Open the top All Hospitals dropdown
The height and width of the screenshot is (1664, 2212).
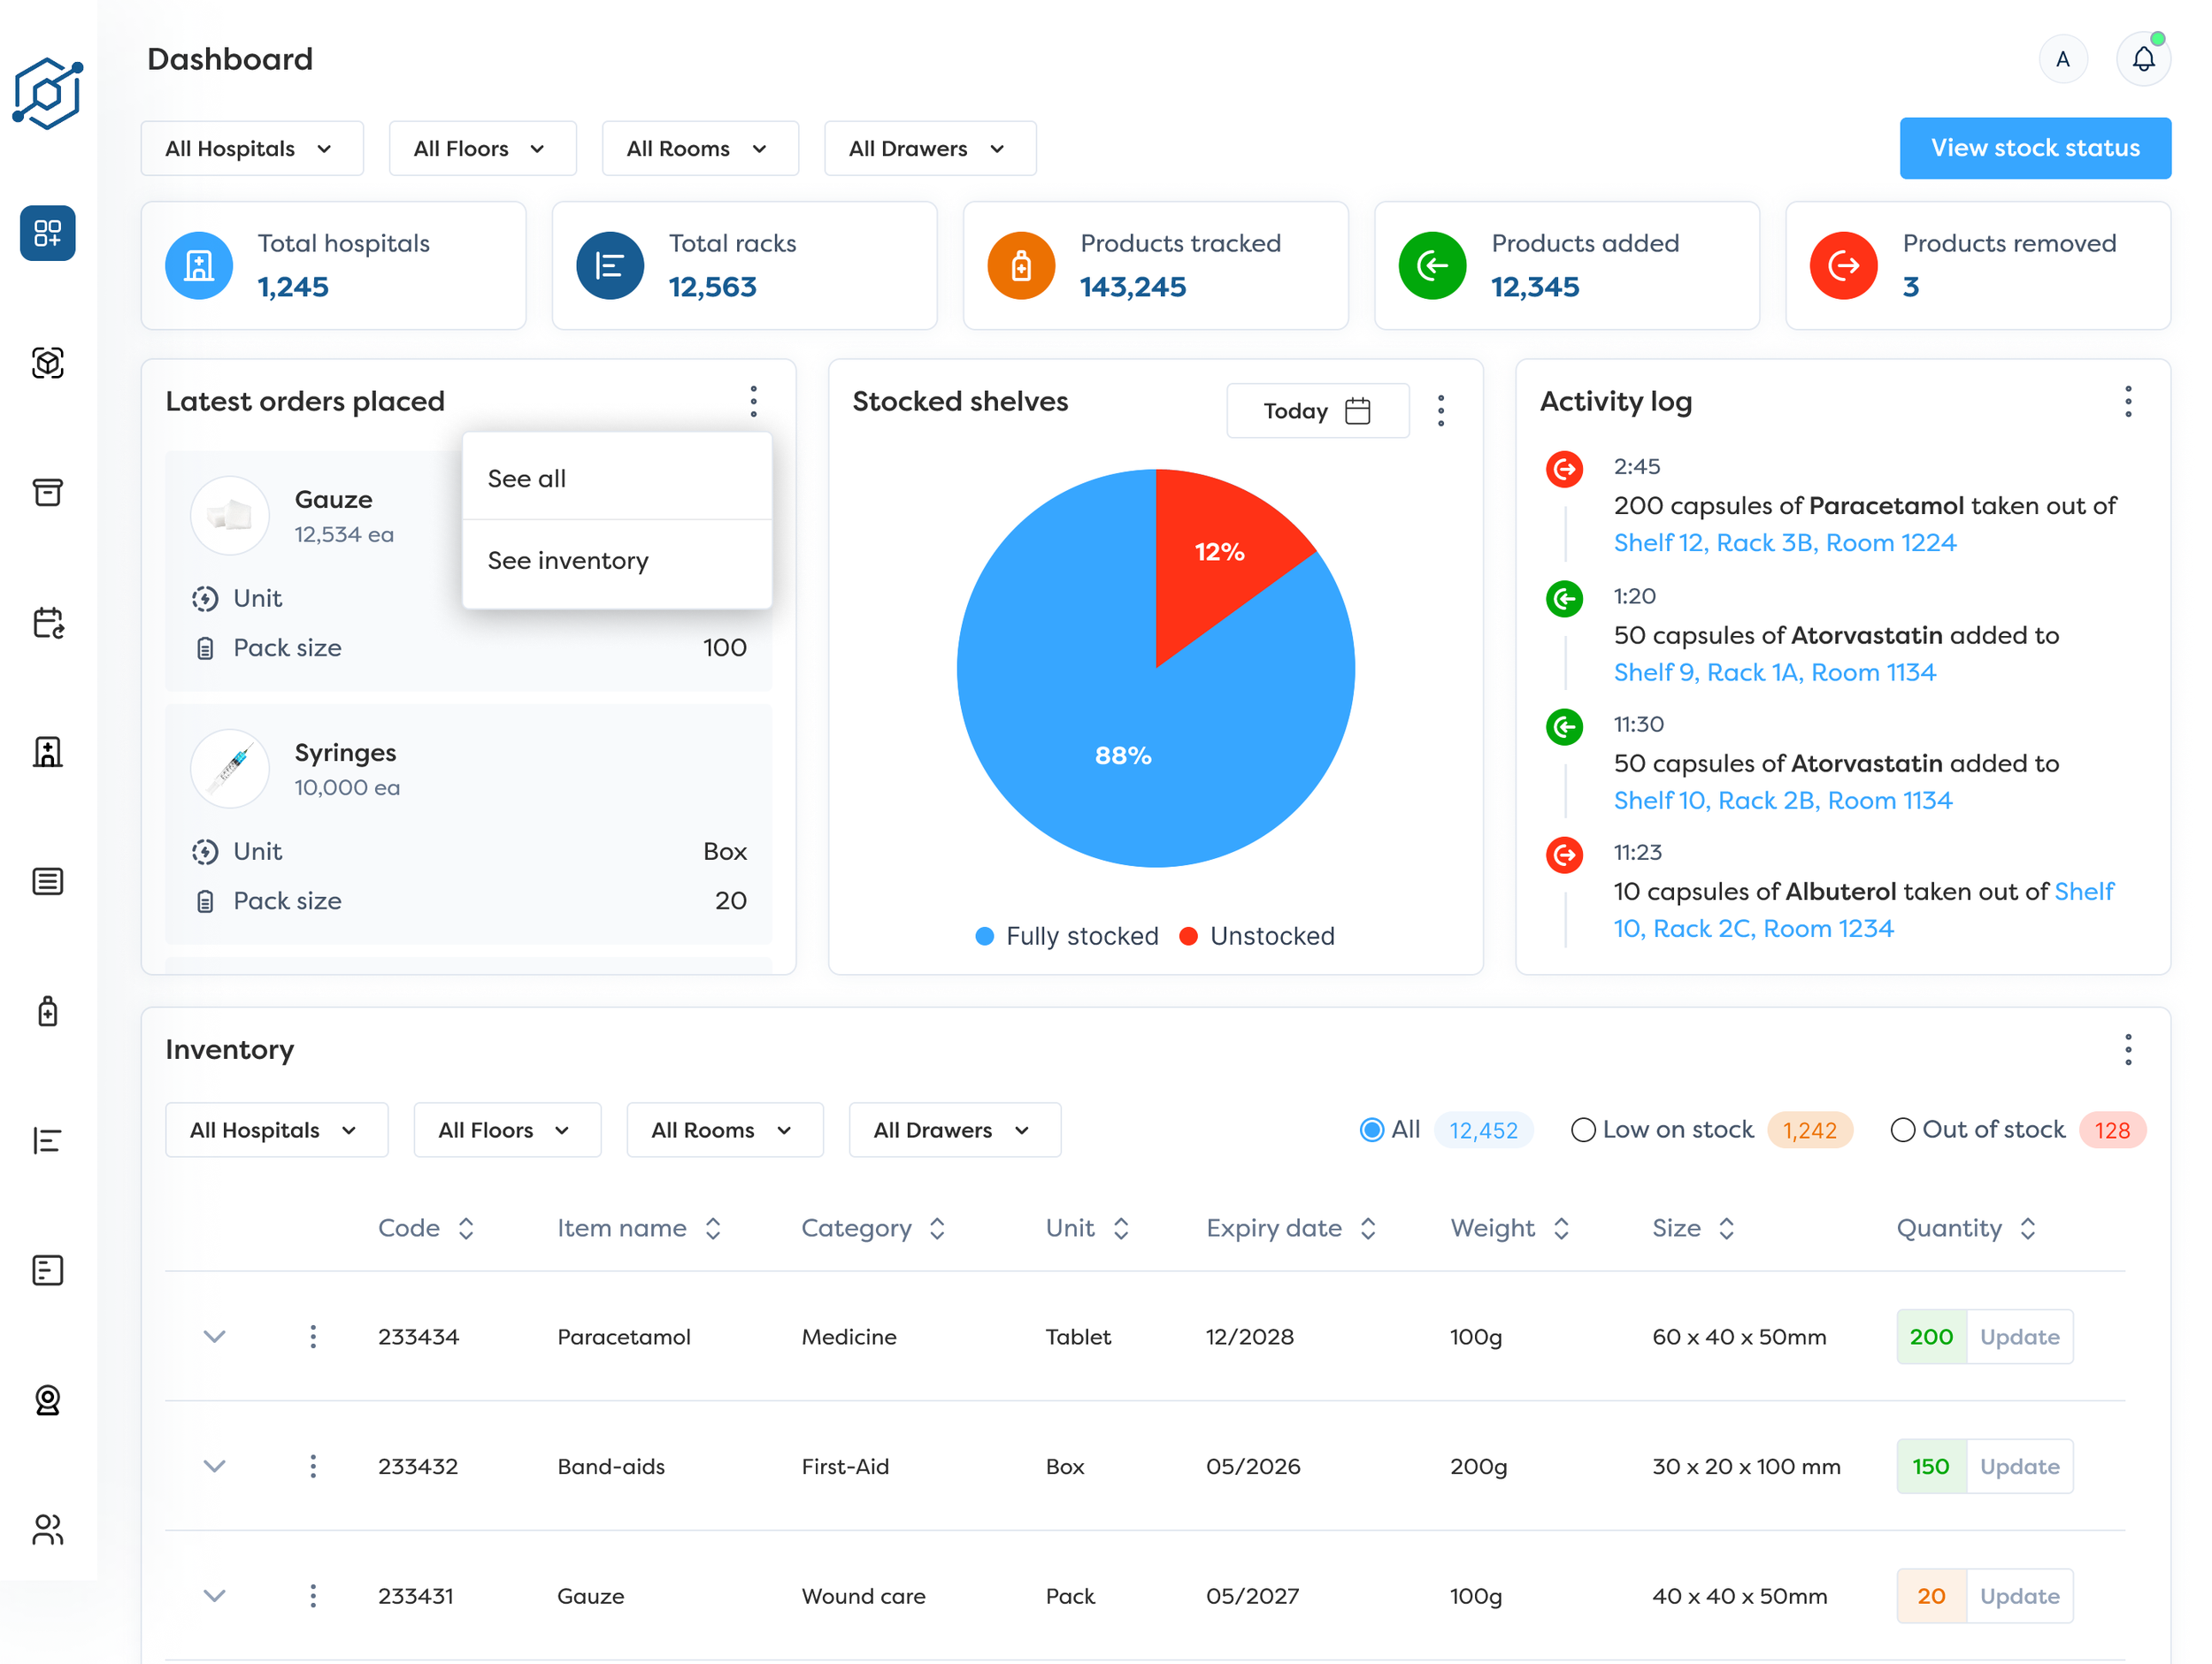pos(251,149)
